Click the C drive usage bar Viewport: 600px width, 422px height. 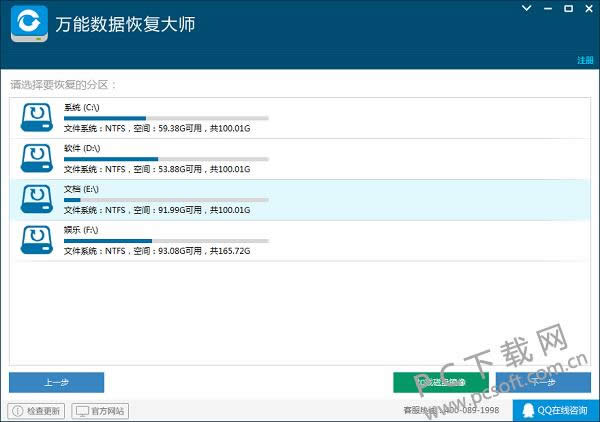click(166, 118)
